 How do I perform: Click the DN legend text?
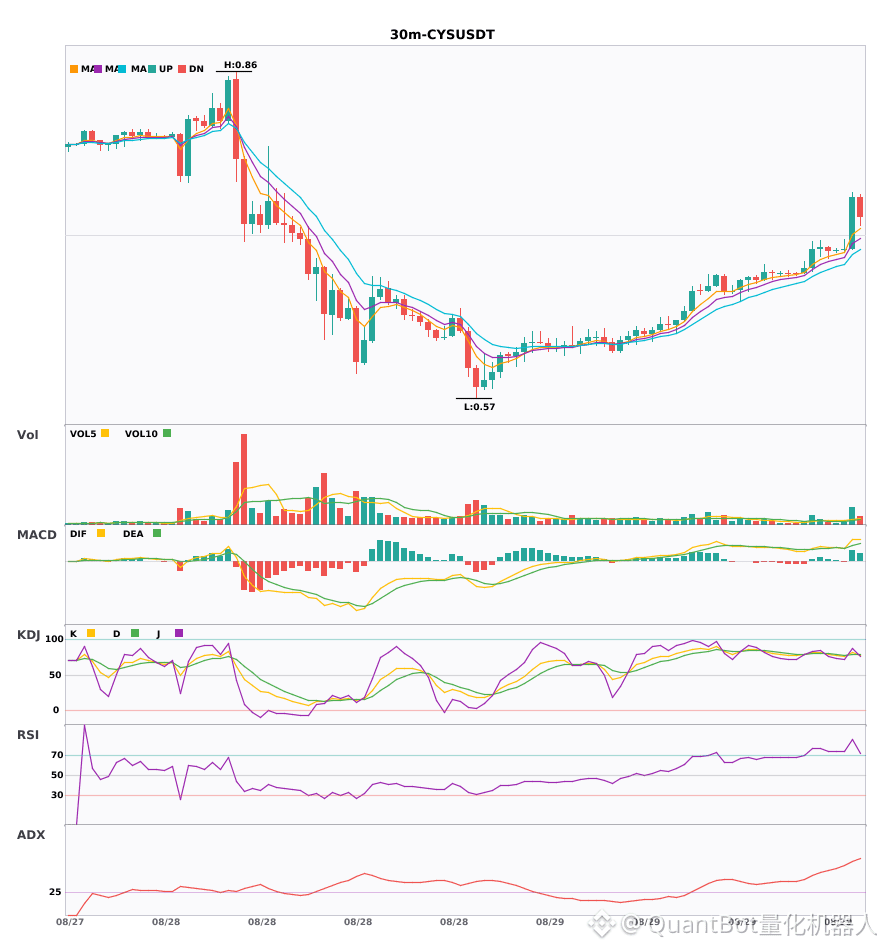[x=196, y=69]
